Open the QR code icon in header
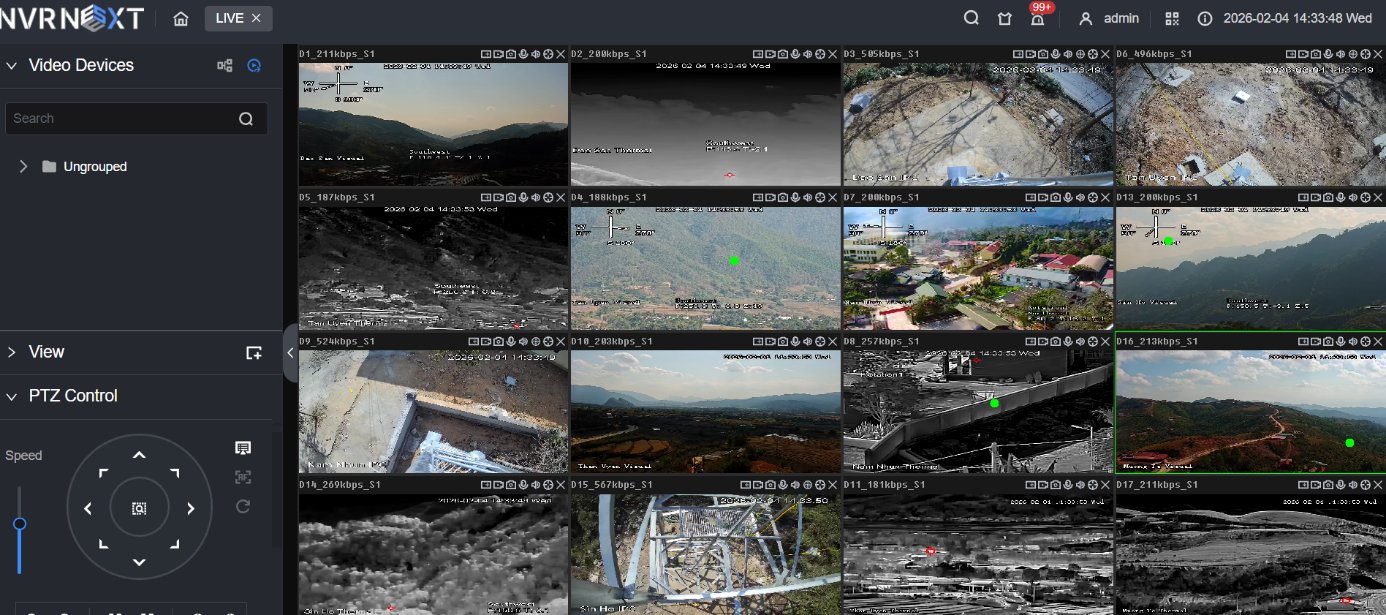 (1172, 19)
